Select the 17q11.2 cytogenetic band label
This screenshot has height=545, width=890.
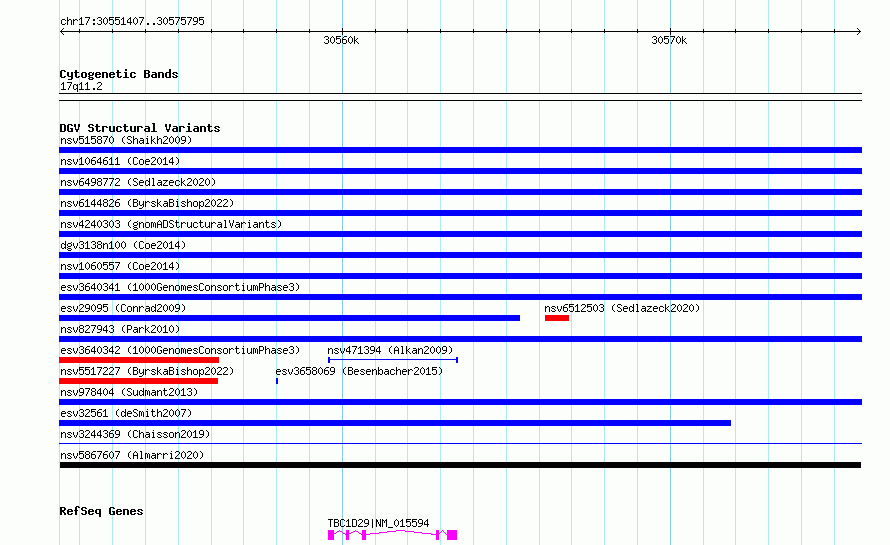pos(81,86)
